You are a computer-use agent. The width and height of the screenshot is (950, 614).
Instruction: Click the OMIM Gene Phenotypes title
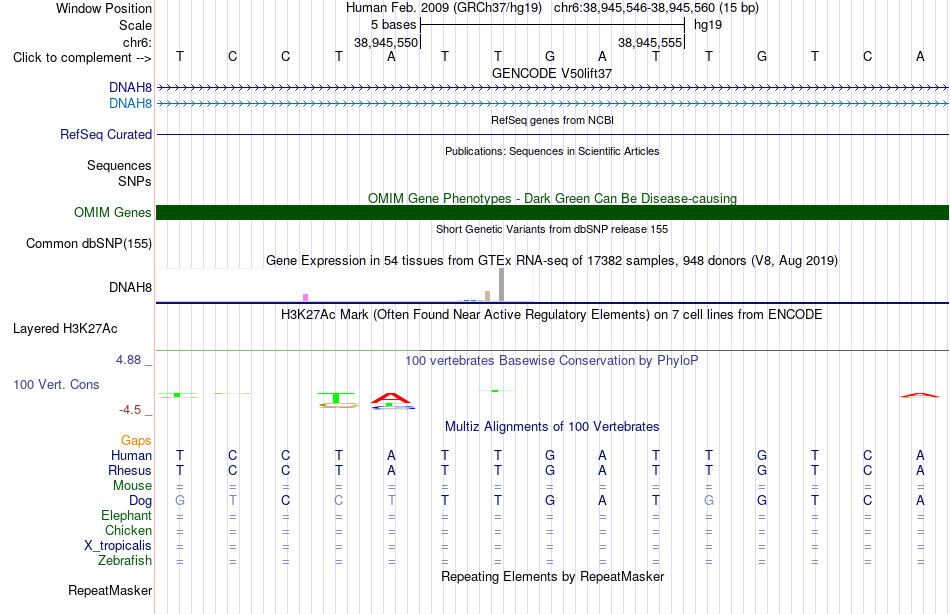pyautogui.click(x=552, y=199)
